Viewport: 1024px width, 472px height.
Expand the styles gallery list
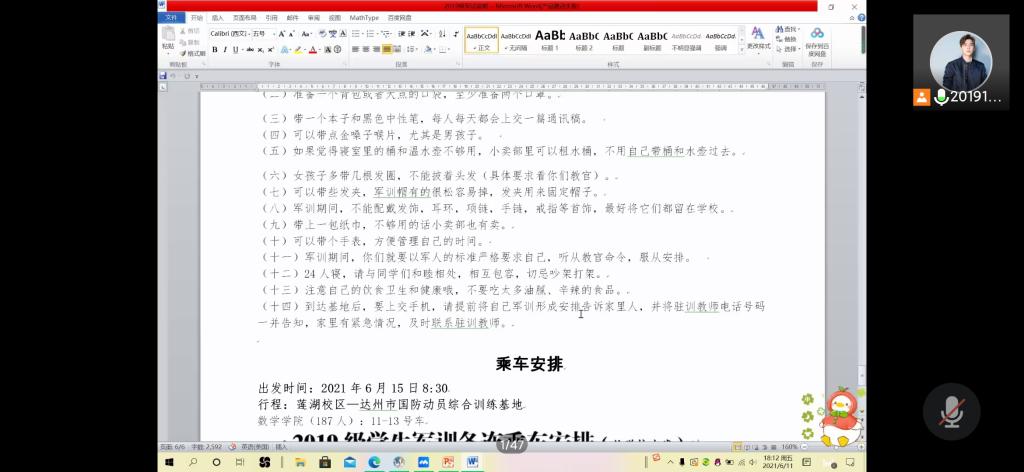pos(740,47)
